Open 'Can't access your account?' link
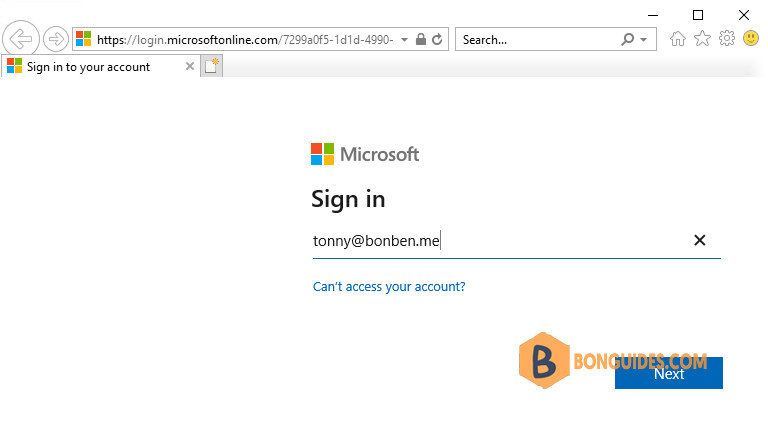The width and height of the screenshot is (768, 426). [x=389, y=286]
